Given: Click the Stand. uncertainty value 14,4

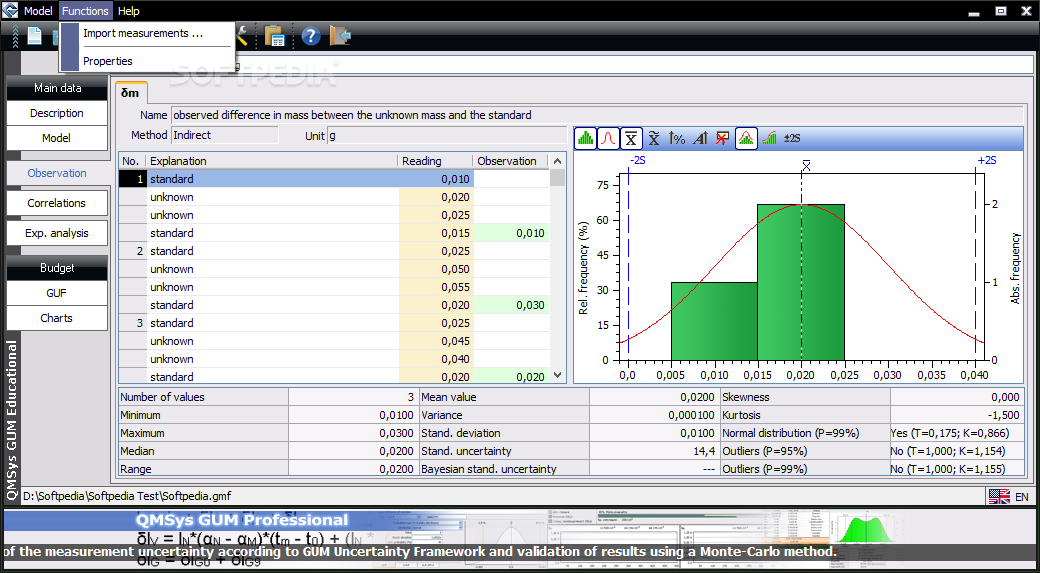Looking at the screenshot, I should [x=653, y=451].
